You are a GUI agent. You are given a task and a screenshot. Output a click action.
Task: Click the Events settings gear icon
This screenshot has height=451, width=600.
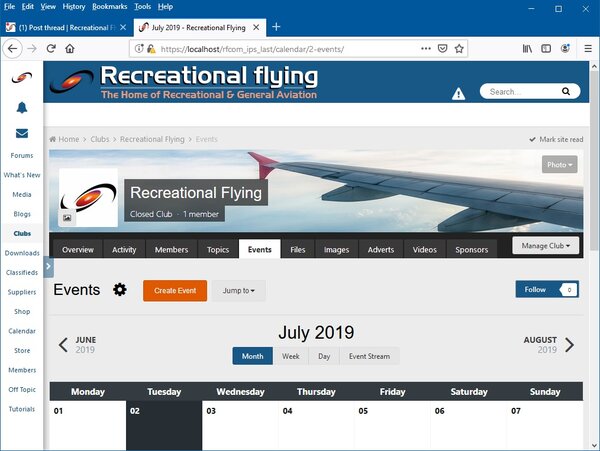[120, 290]
